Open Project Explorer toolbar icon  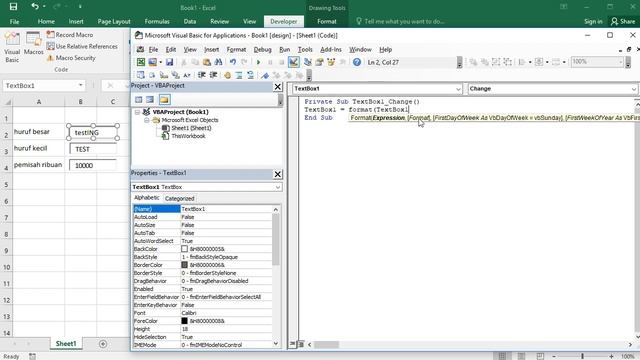pos(308,62)
